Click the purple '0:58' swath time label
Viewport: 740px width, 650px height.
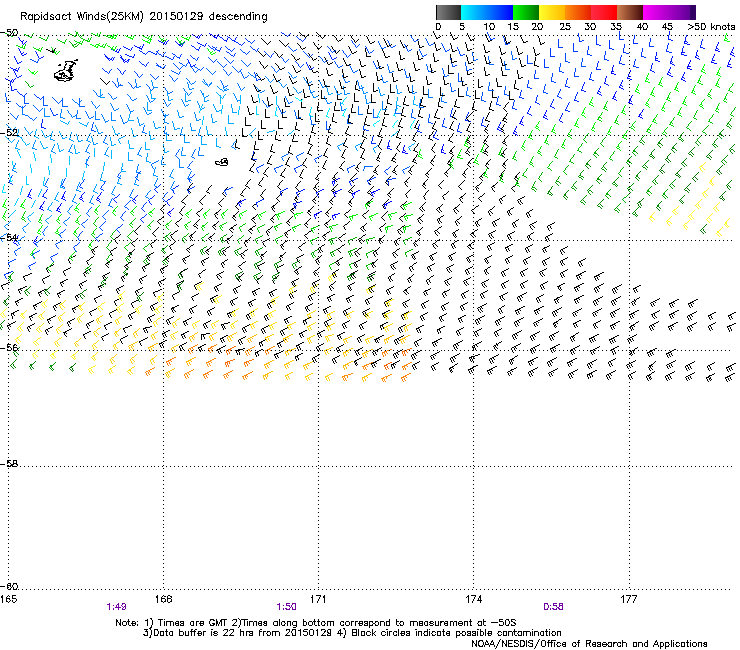click(553, 607)
